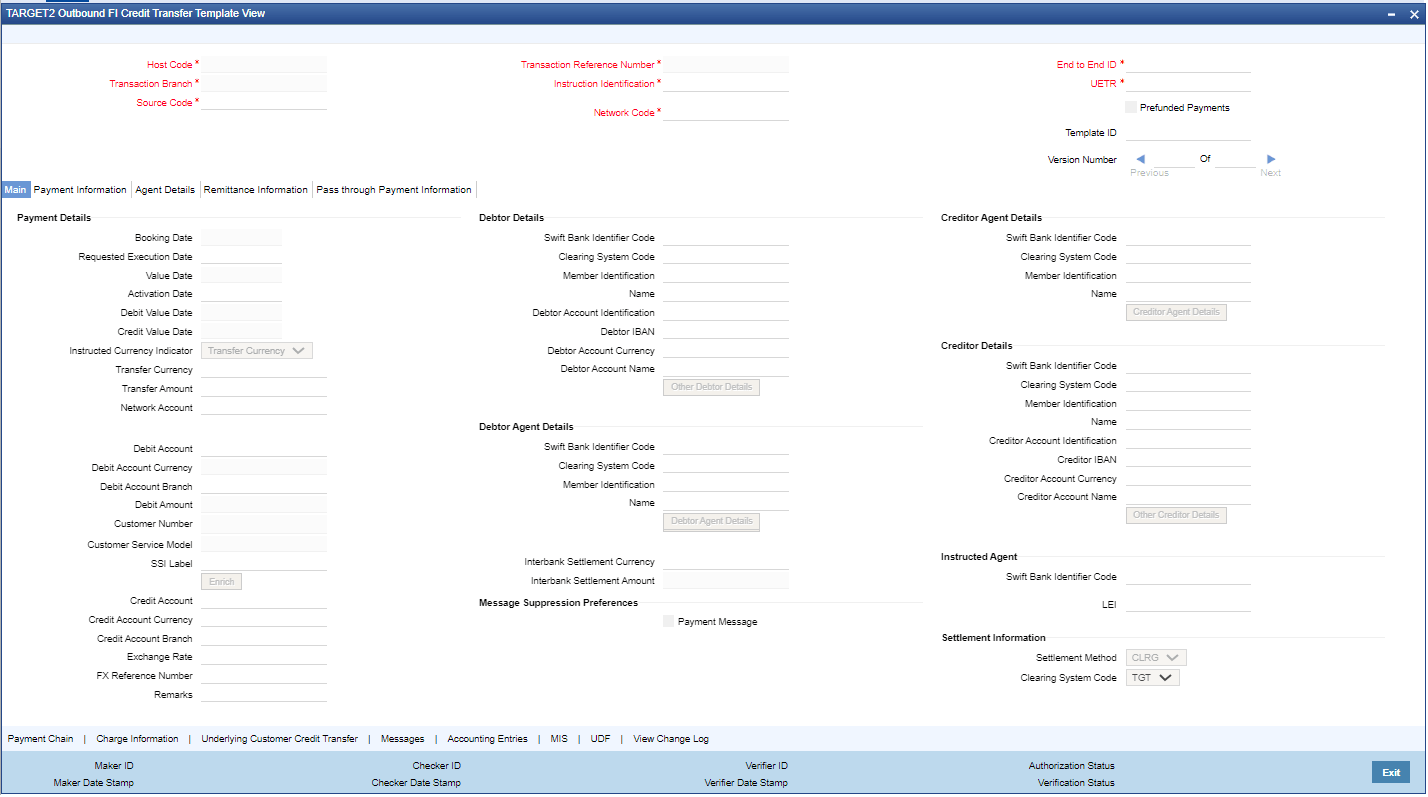Open Underlying Customer Credit Transfer link
The width and height of the screenshot is (1428, 797).
pos(279,739)
